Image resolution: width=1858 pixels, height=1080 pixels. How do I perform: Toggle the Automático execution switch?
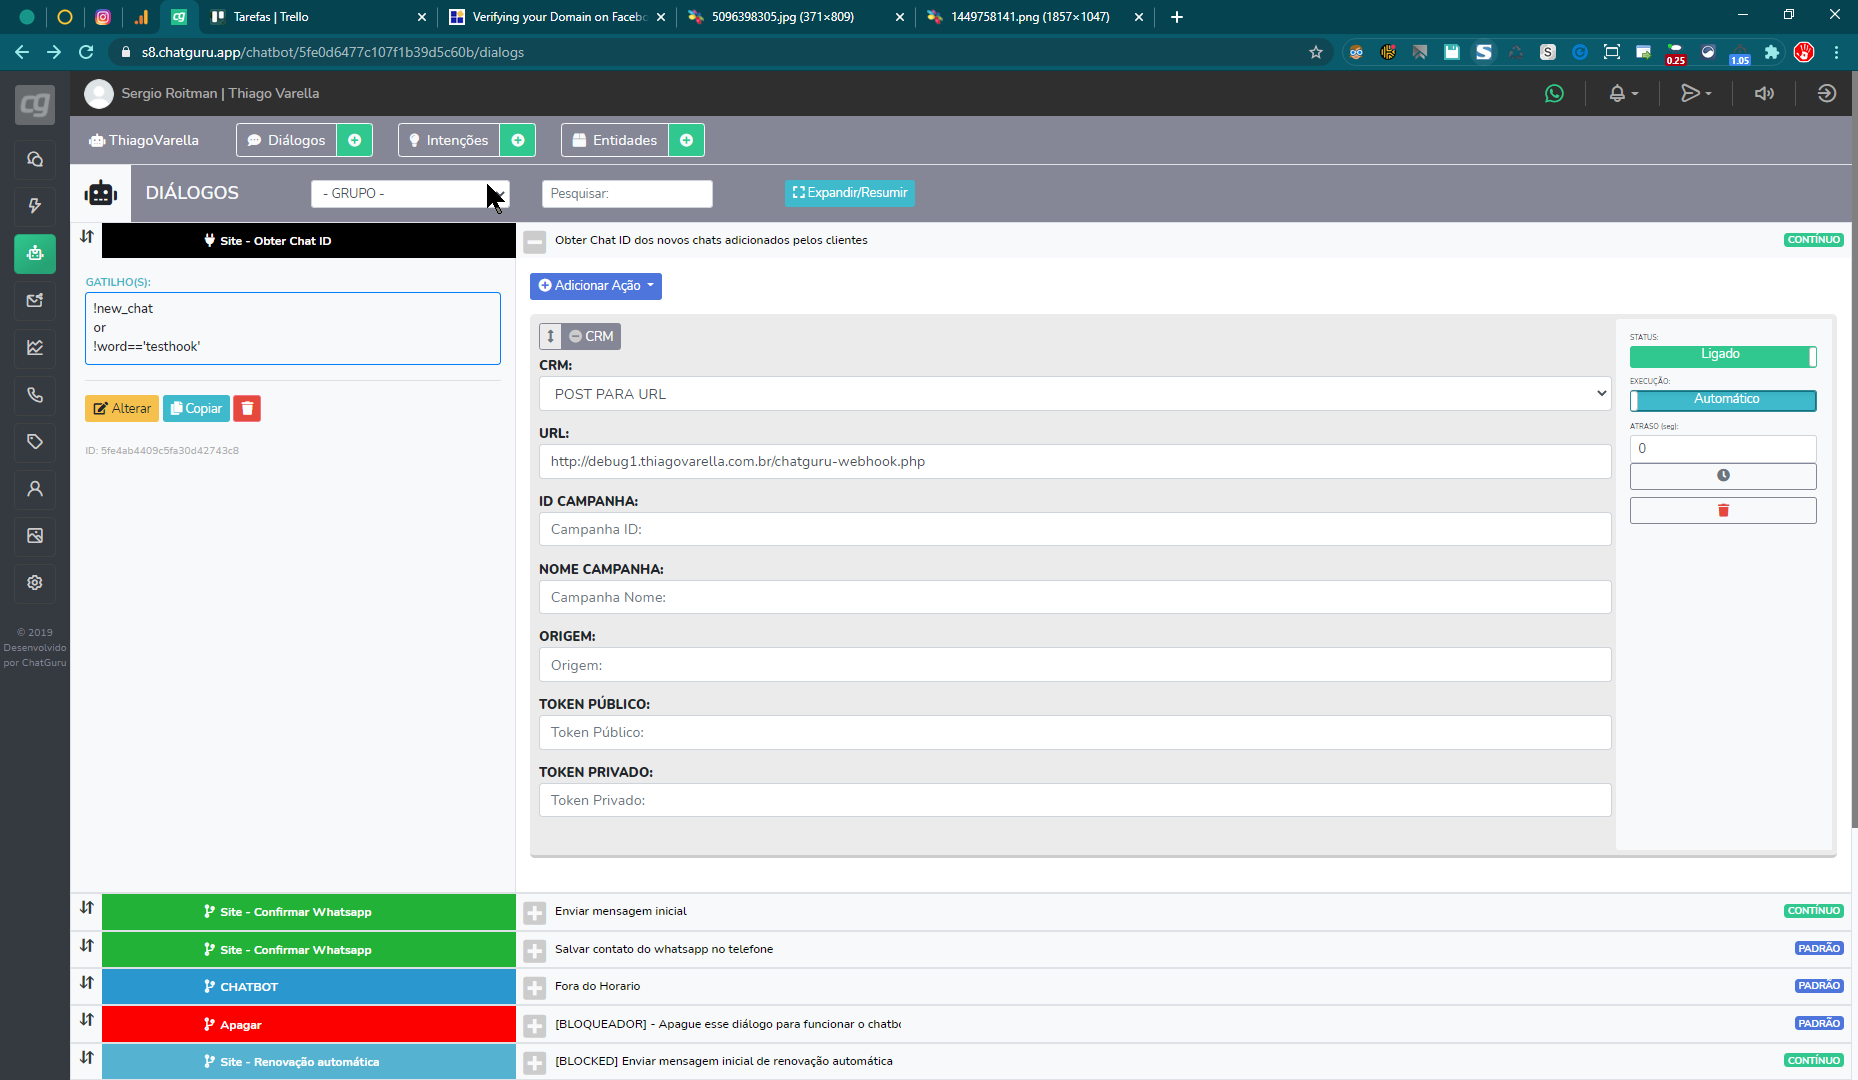1723,399
